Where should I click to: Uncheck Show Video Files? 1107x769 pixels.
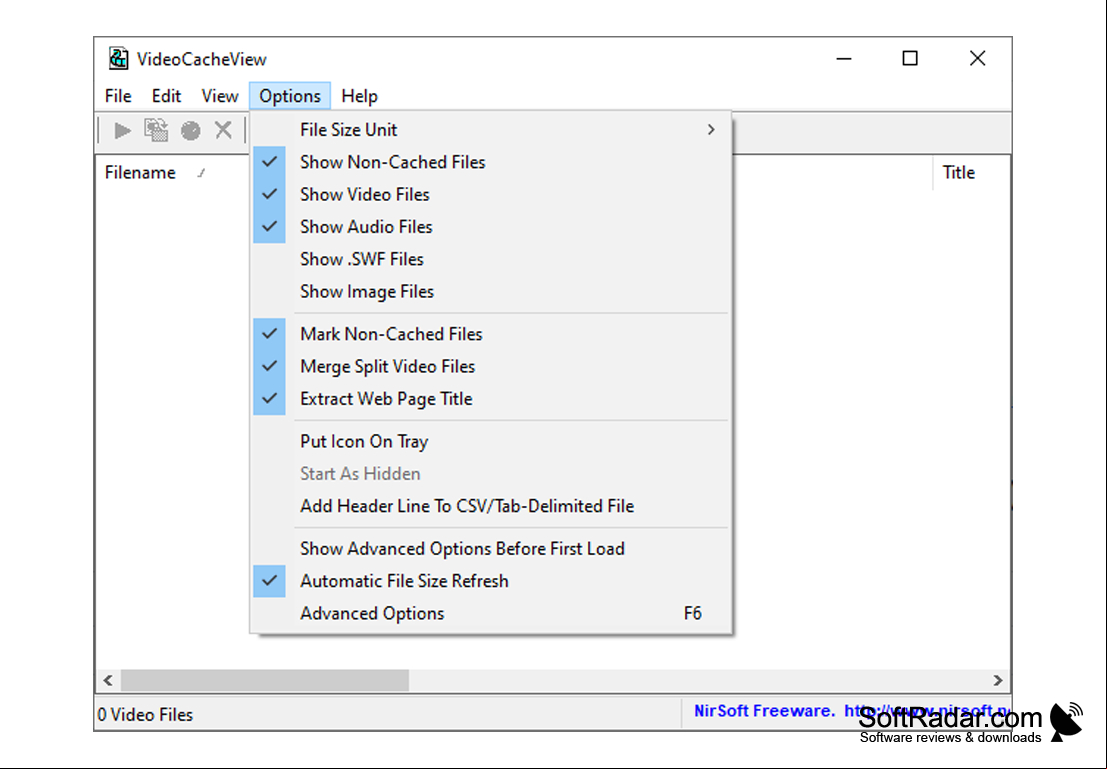491,195
